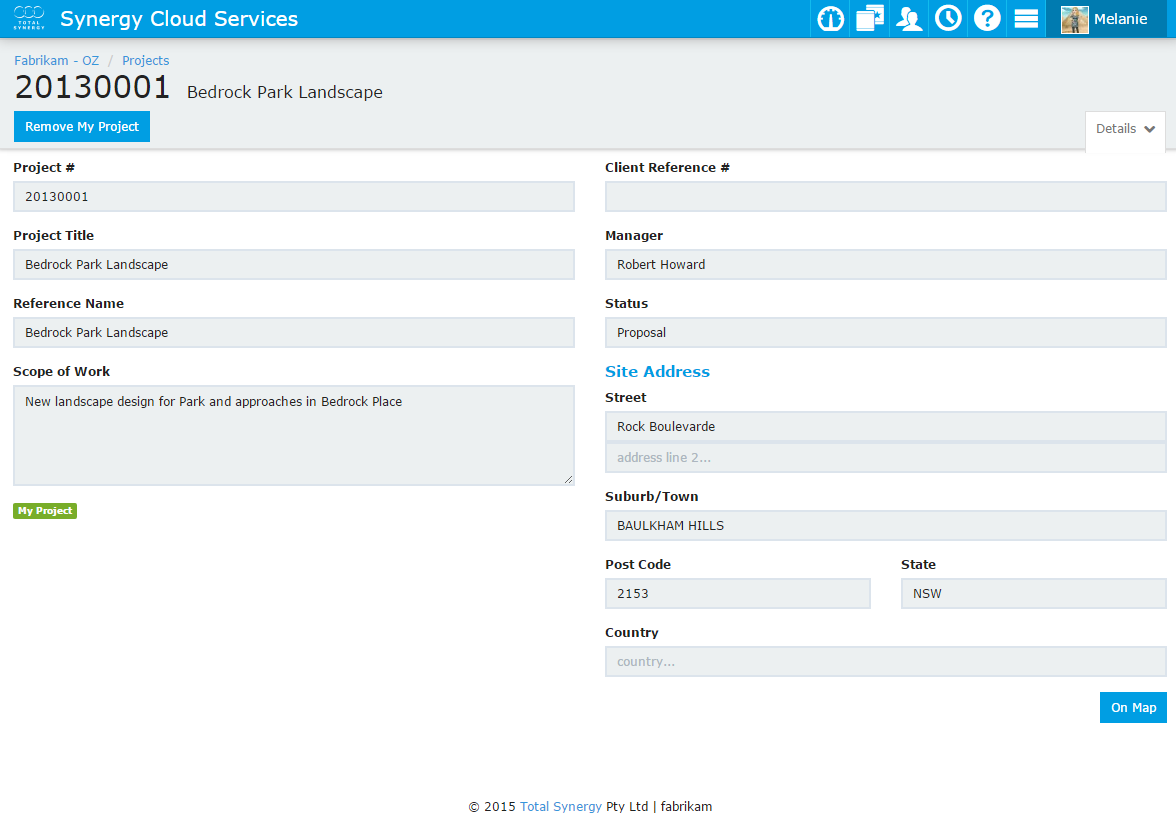Click the Project # field

(294, 197)
